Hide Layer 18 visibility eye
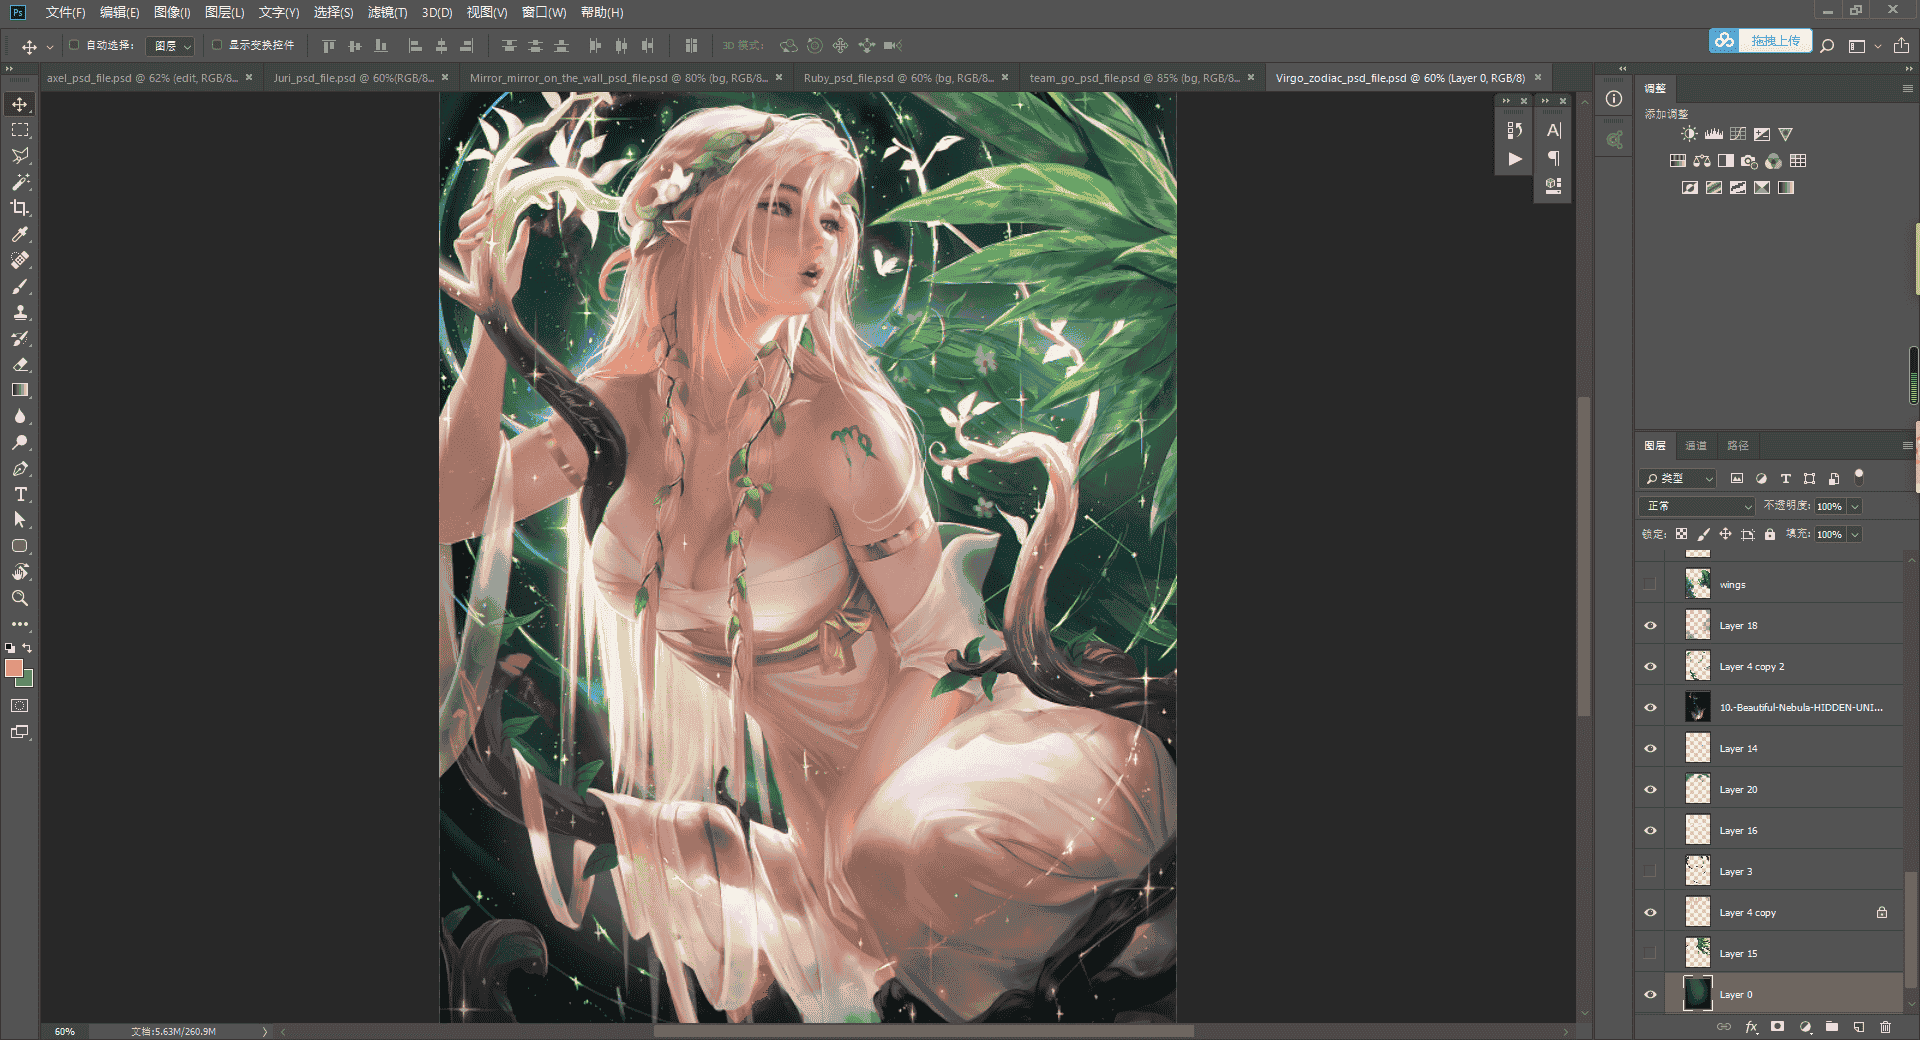 (1650, 626)
